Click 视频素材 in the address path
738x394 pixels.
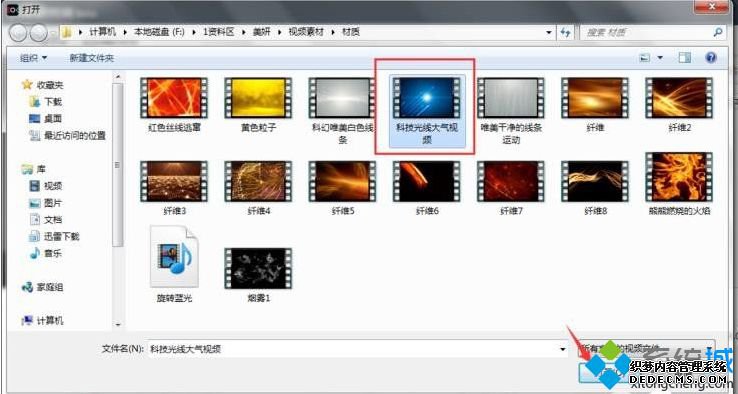[306, 32]
